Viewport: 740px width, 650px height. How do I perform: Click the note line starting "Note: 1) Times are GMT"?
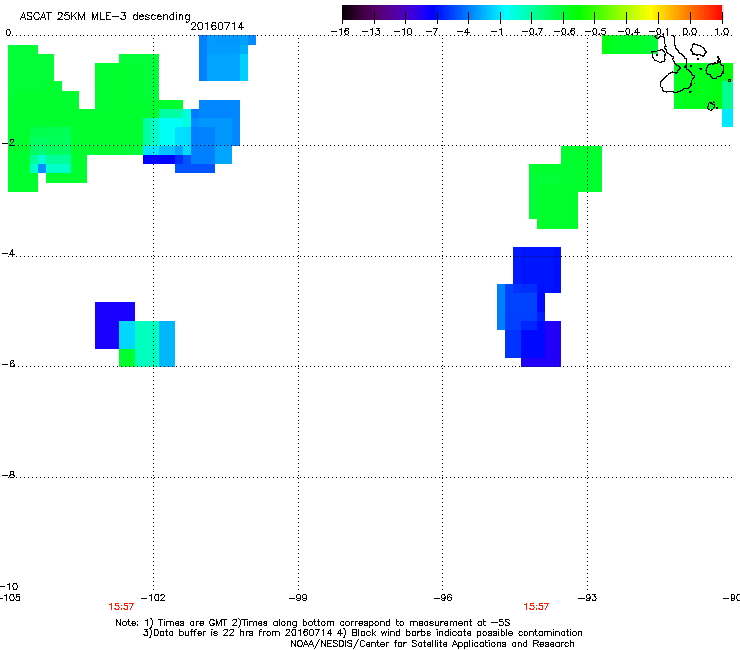[x=313, y=623]
